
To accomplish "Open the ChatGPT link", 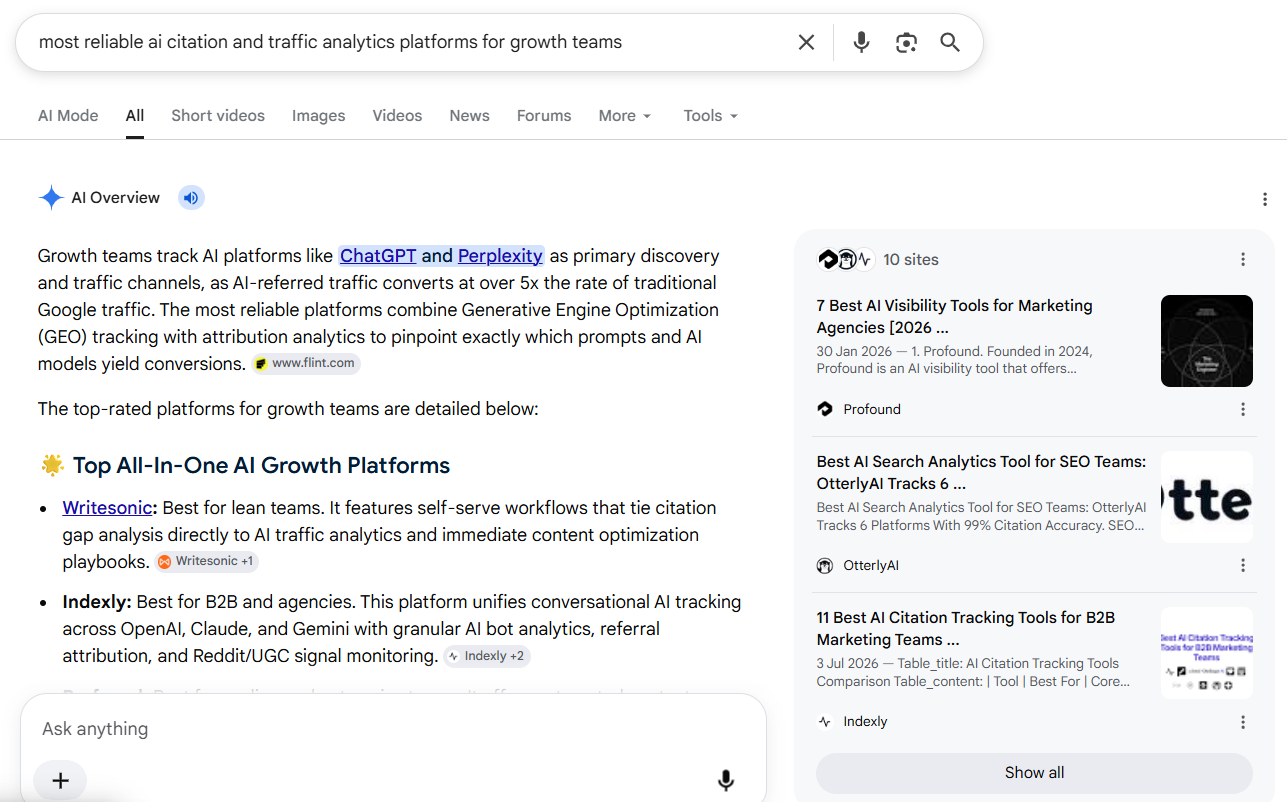I will [x=378, y=256].
